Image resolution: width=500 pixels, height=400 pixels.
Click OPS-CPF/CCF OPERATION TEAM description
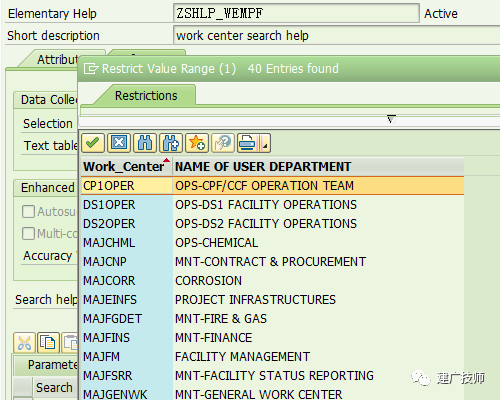tap(264, 186)
